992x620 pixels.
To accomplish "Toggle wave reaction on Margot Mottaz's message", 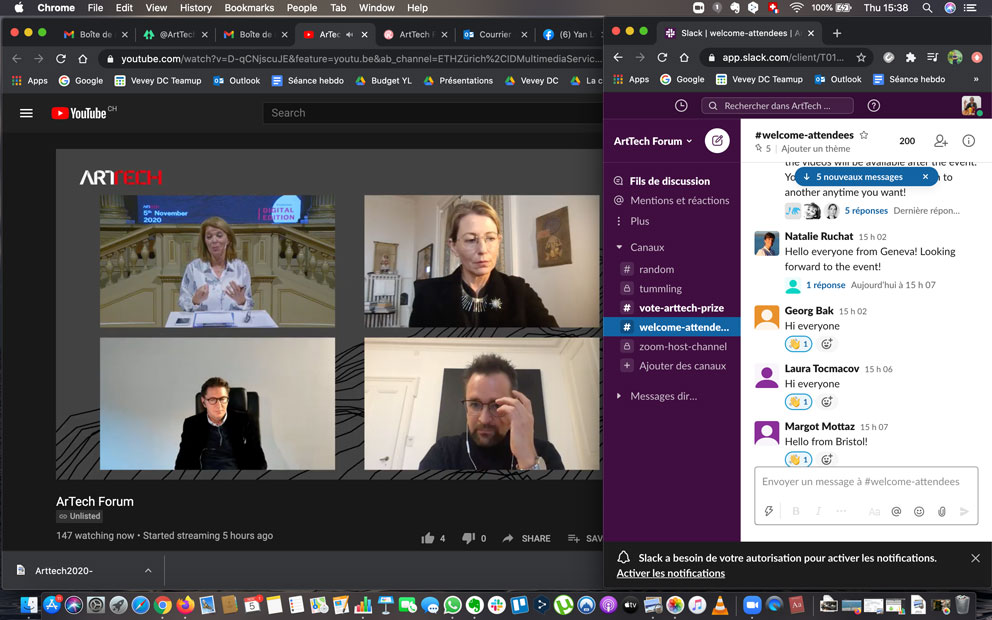I will (798, 459).
